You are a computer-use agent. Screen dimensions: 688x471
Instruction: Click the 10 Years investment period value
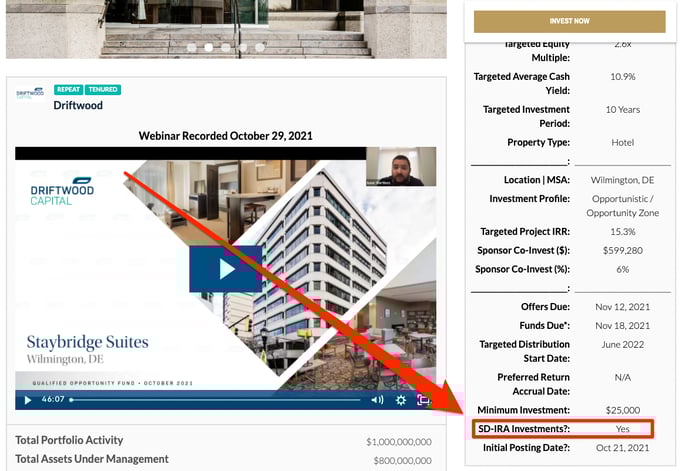[623, 110]
